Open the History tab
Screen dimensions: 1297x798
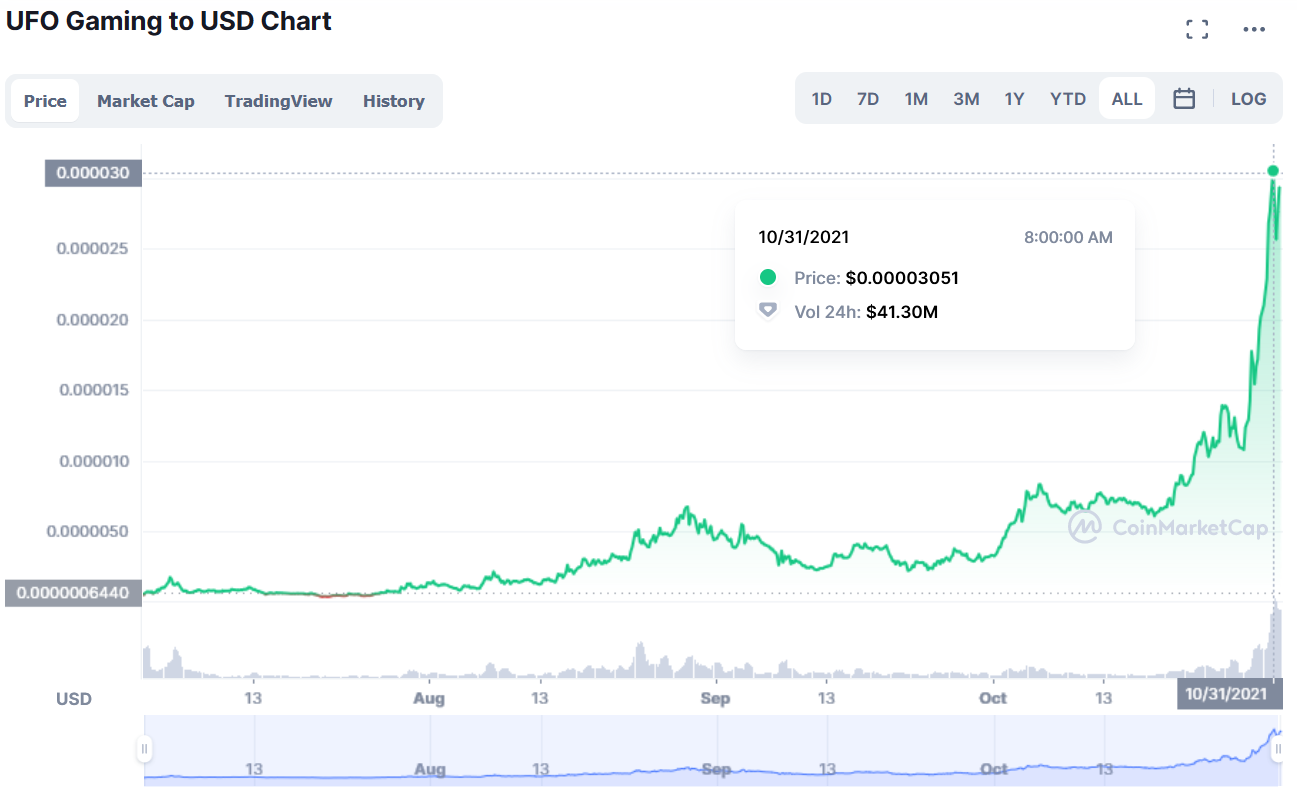pos(394,101)
